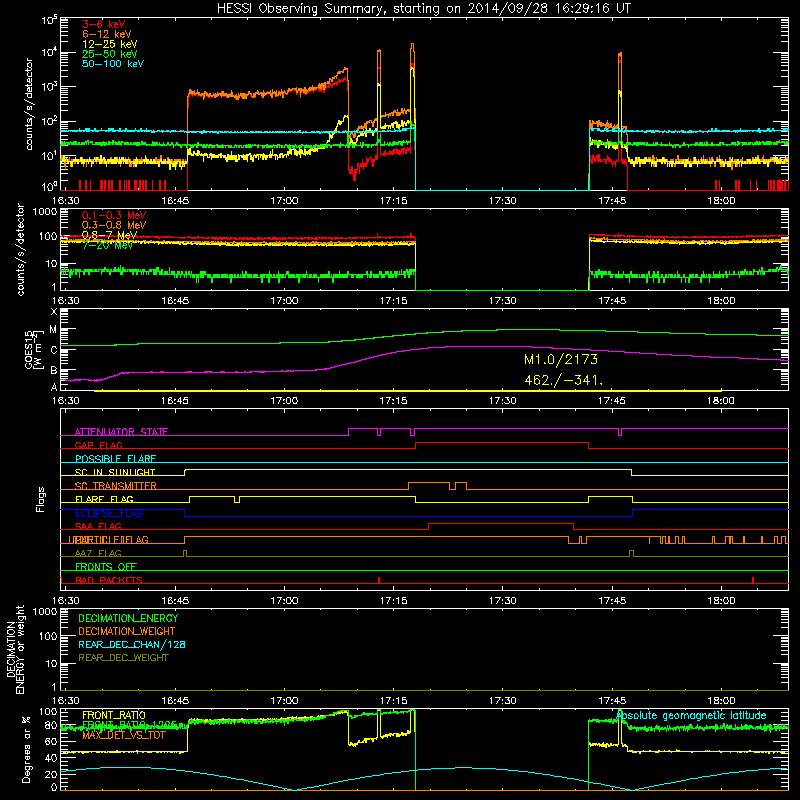This screenshot has width=800, height=800.
Task: Click the Absolute geomagnetic latitude label
Action: click(691, 715)
